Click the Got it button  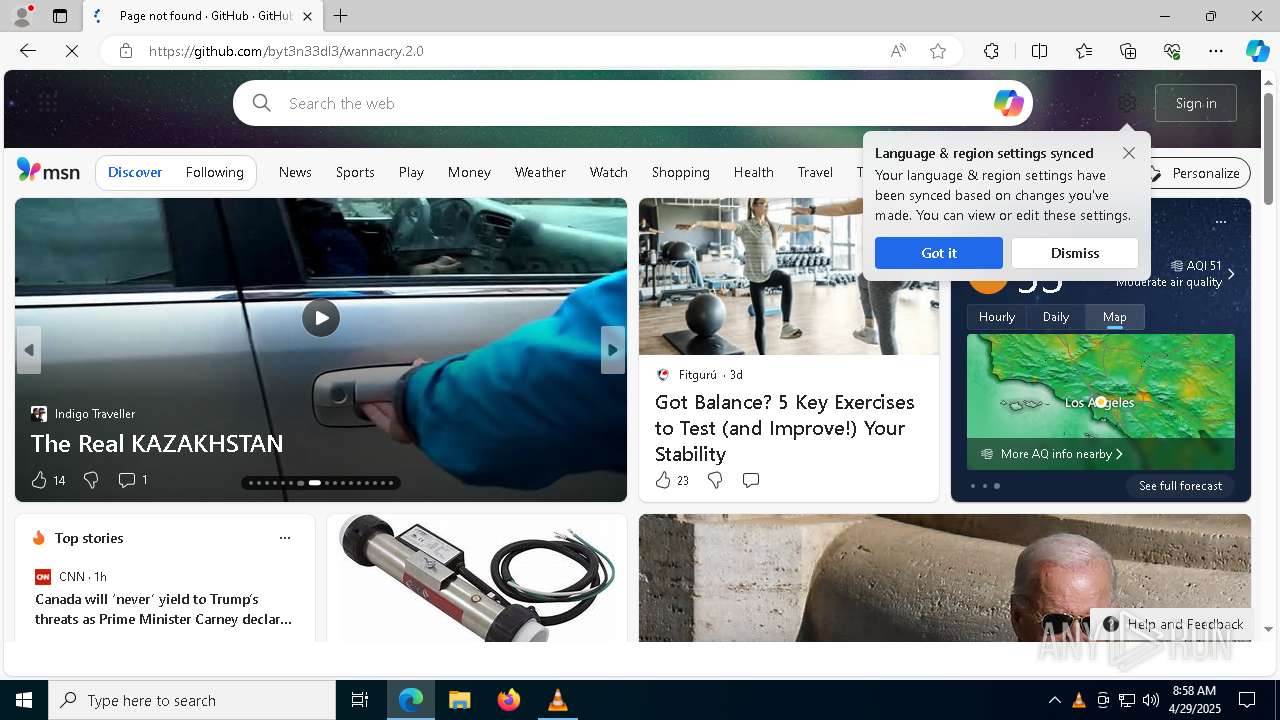pyautogui.click(x=939, y=253)
